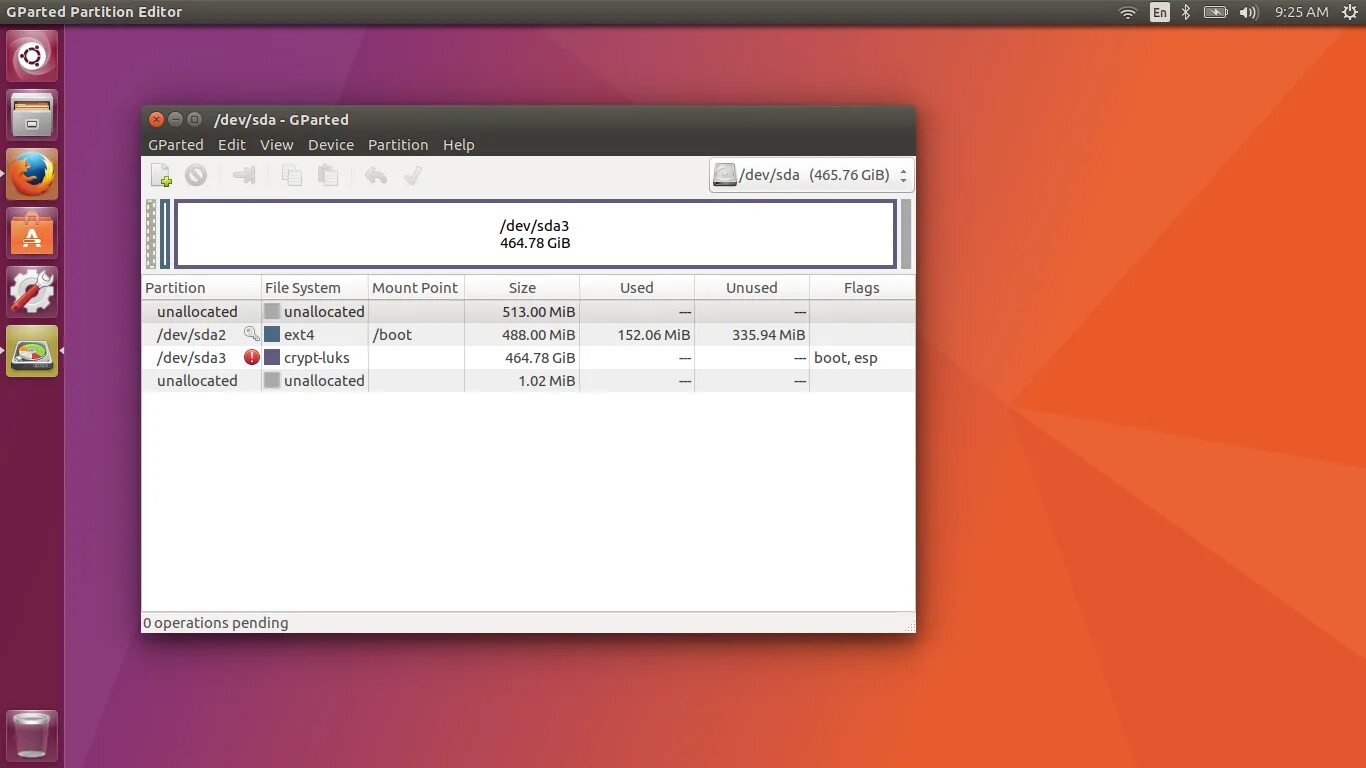Open the Help menu
This screenshot has width=1366, height=768.
tap(459, 145)
